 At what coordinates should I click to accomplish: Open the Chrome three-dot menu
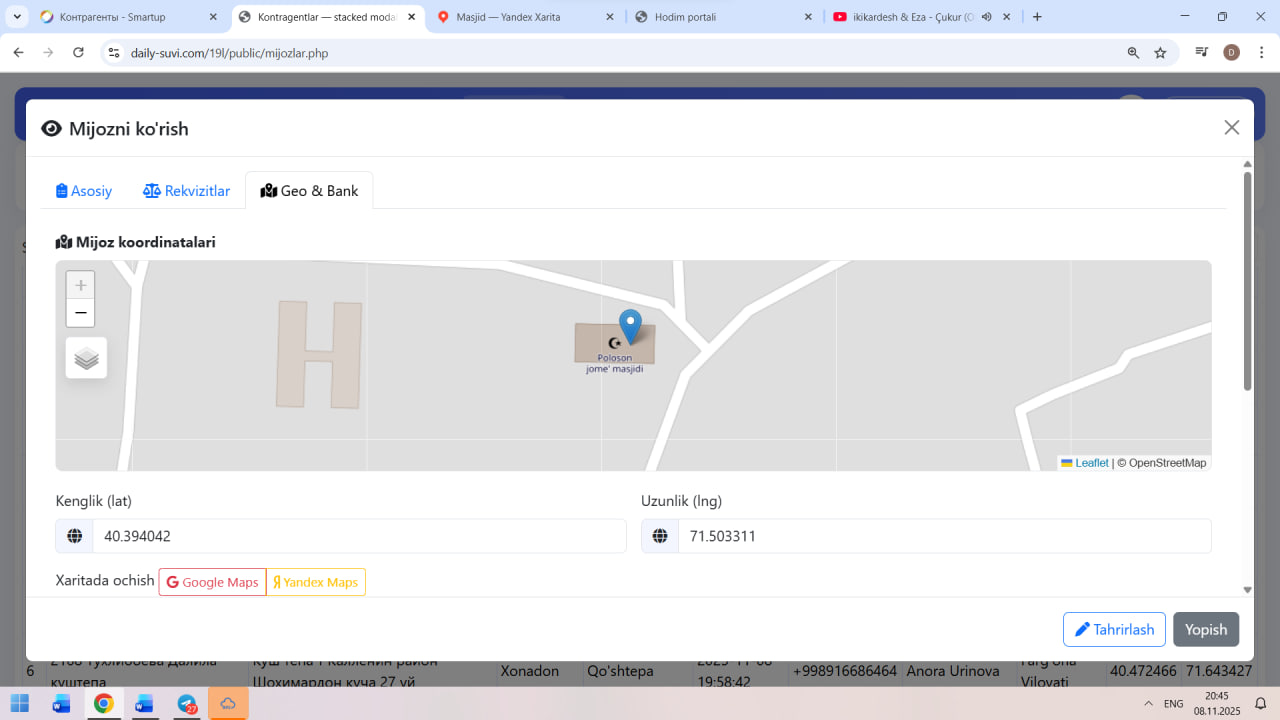1260,53
